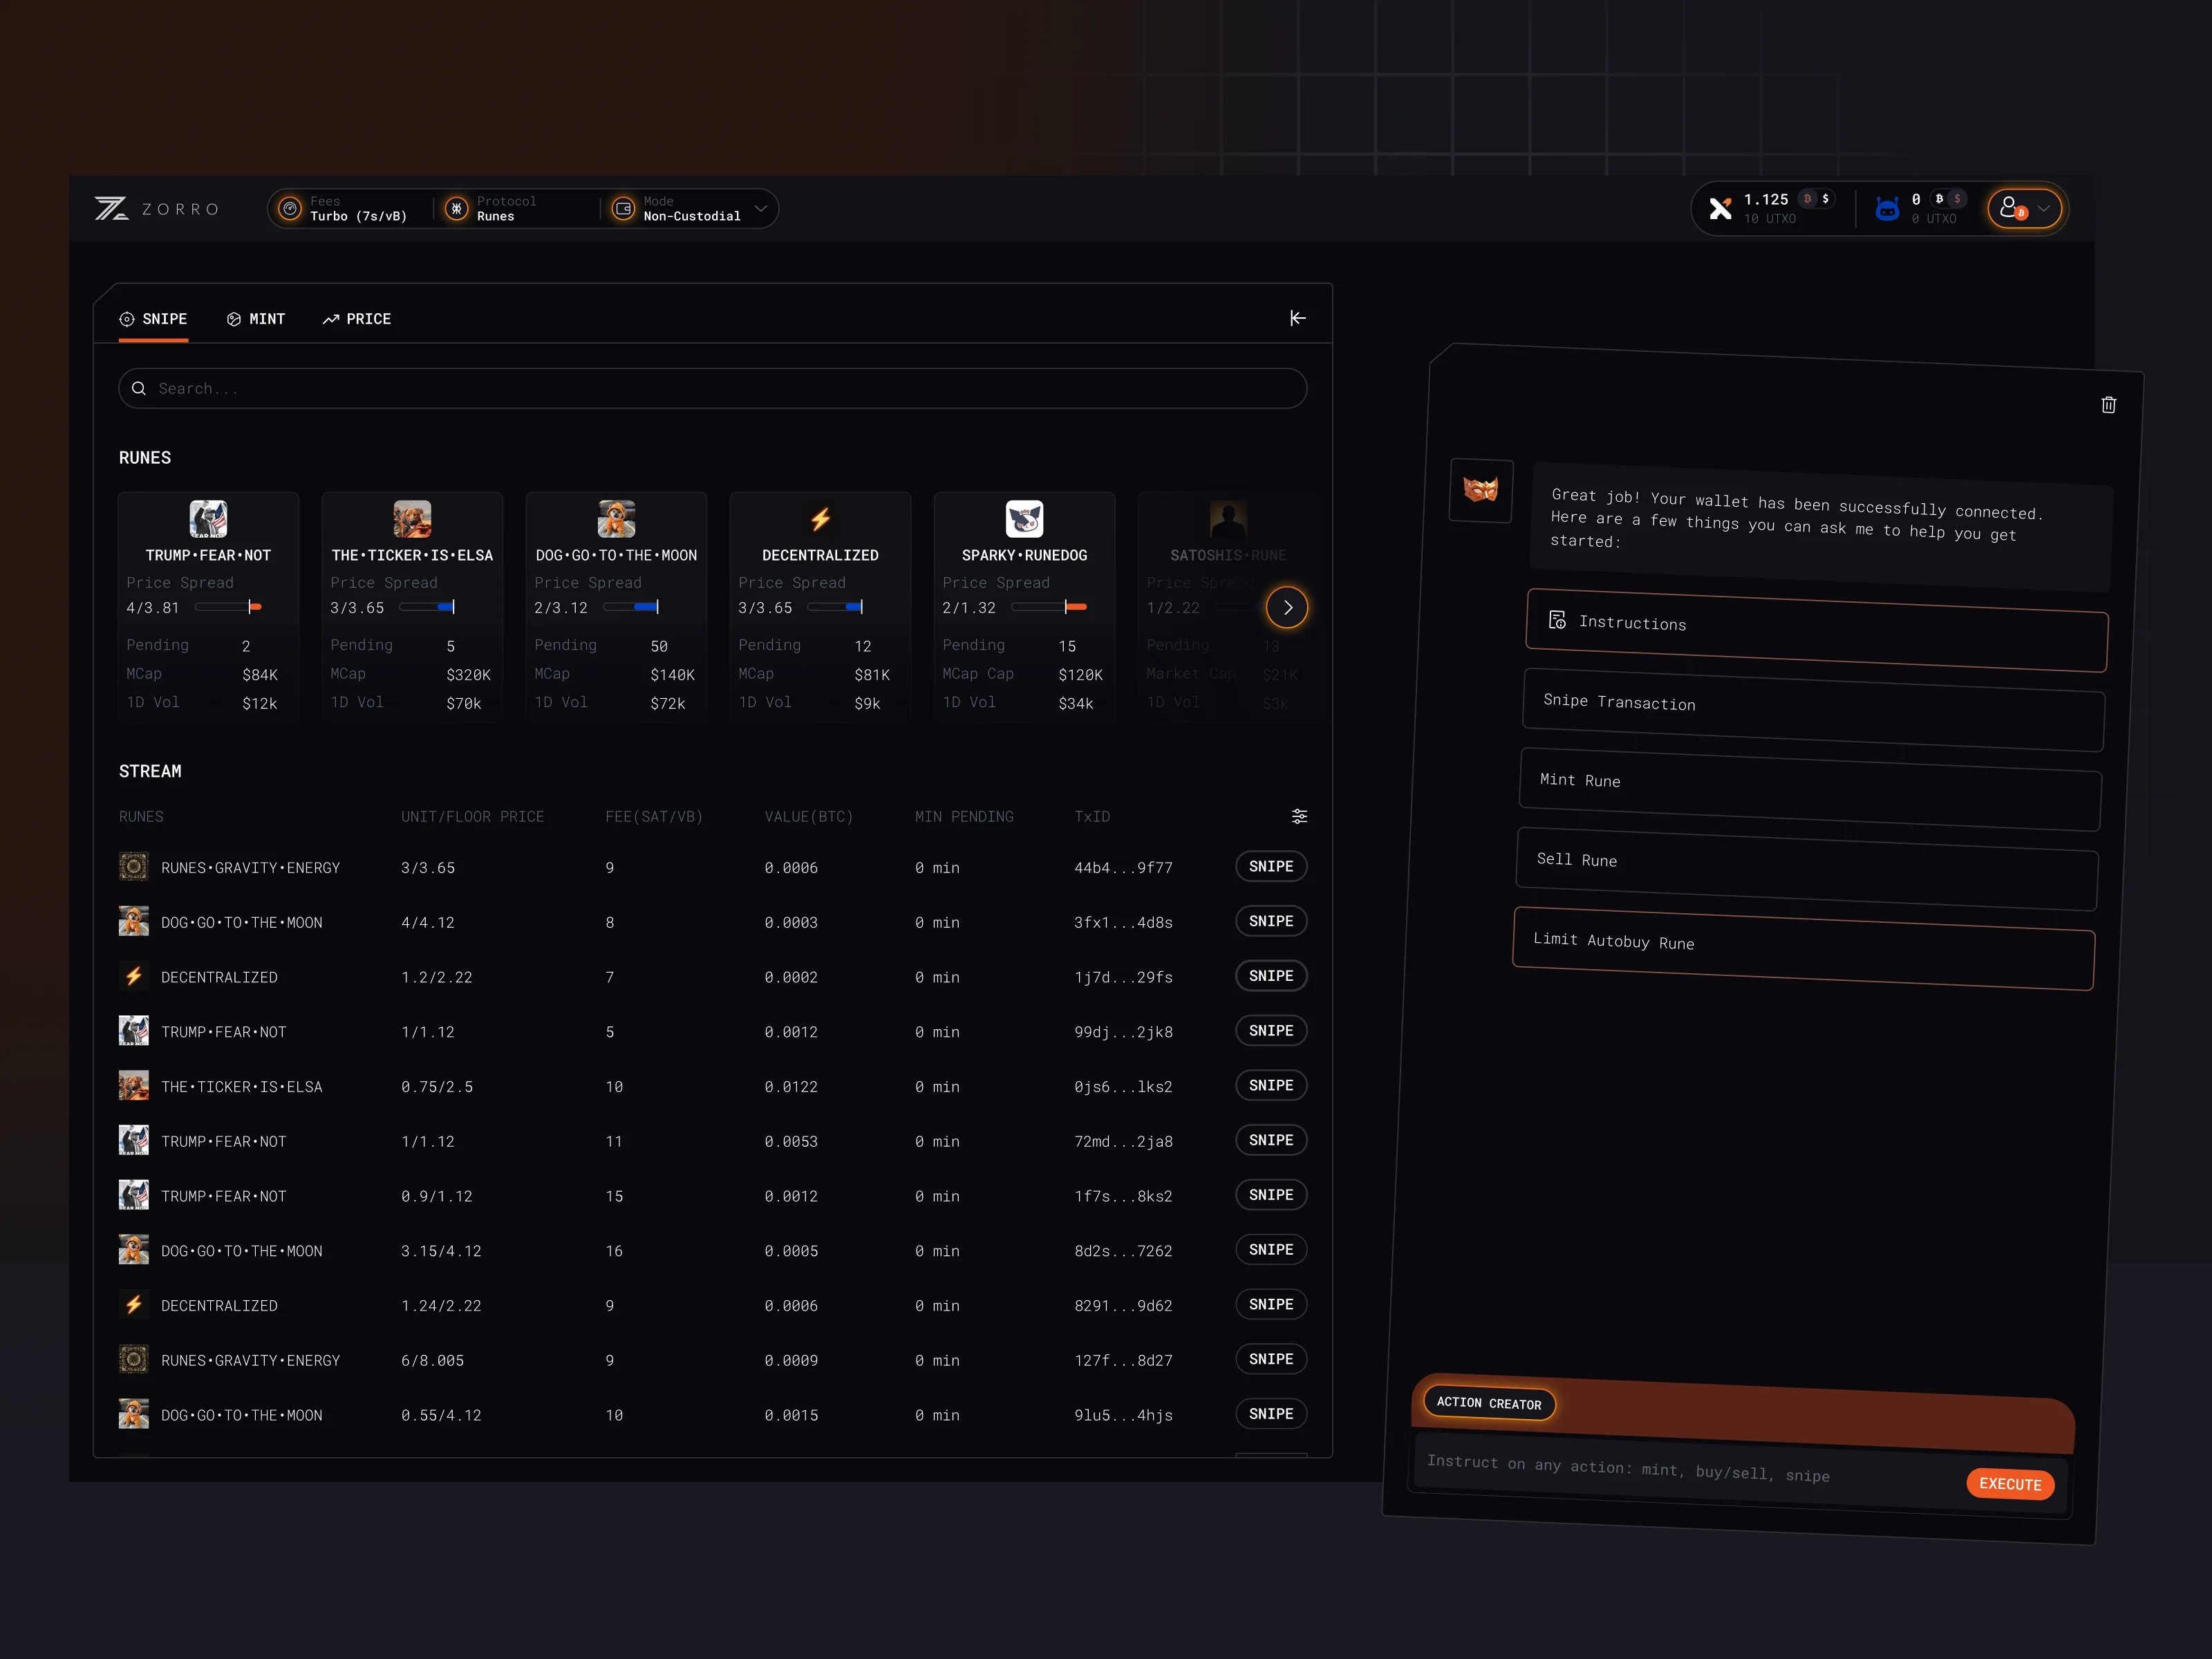This screenshot has width=2212, height=1659.
Task: Switch robot balance currency to dollars
Action: 1958,199
